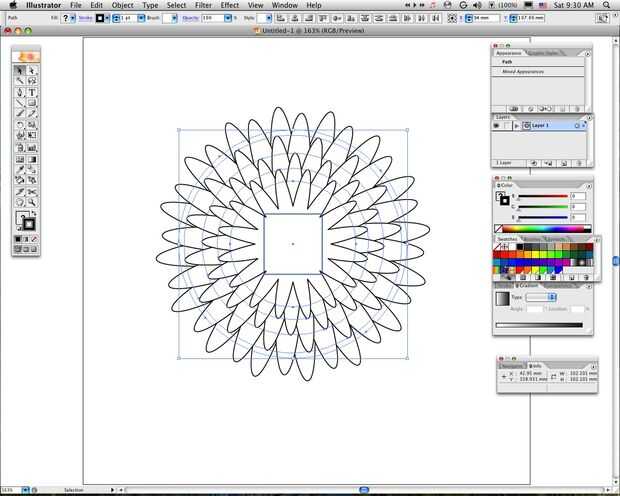
Task: Select the Warp tool
Action: (20, 136)
